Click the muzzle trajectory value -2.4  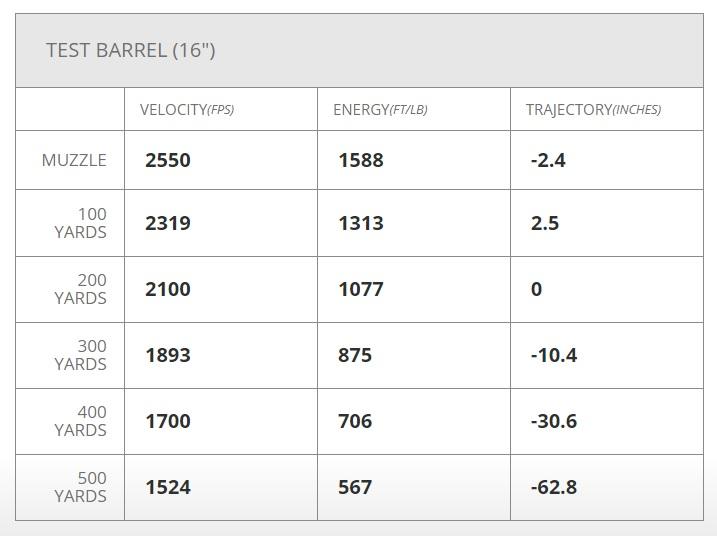(548, 160)
